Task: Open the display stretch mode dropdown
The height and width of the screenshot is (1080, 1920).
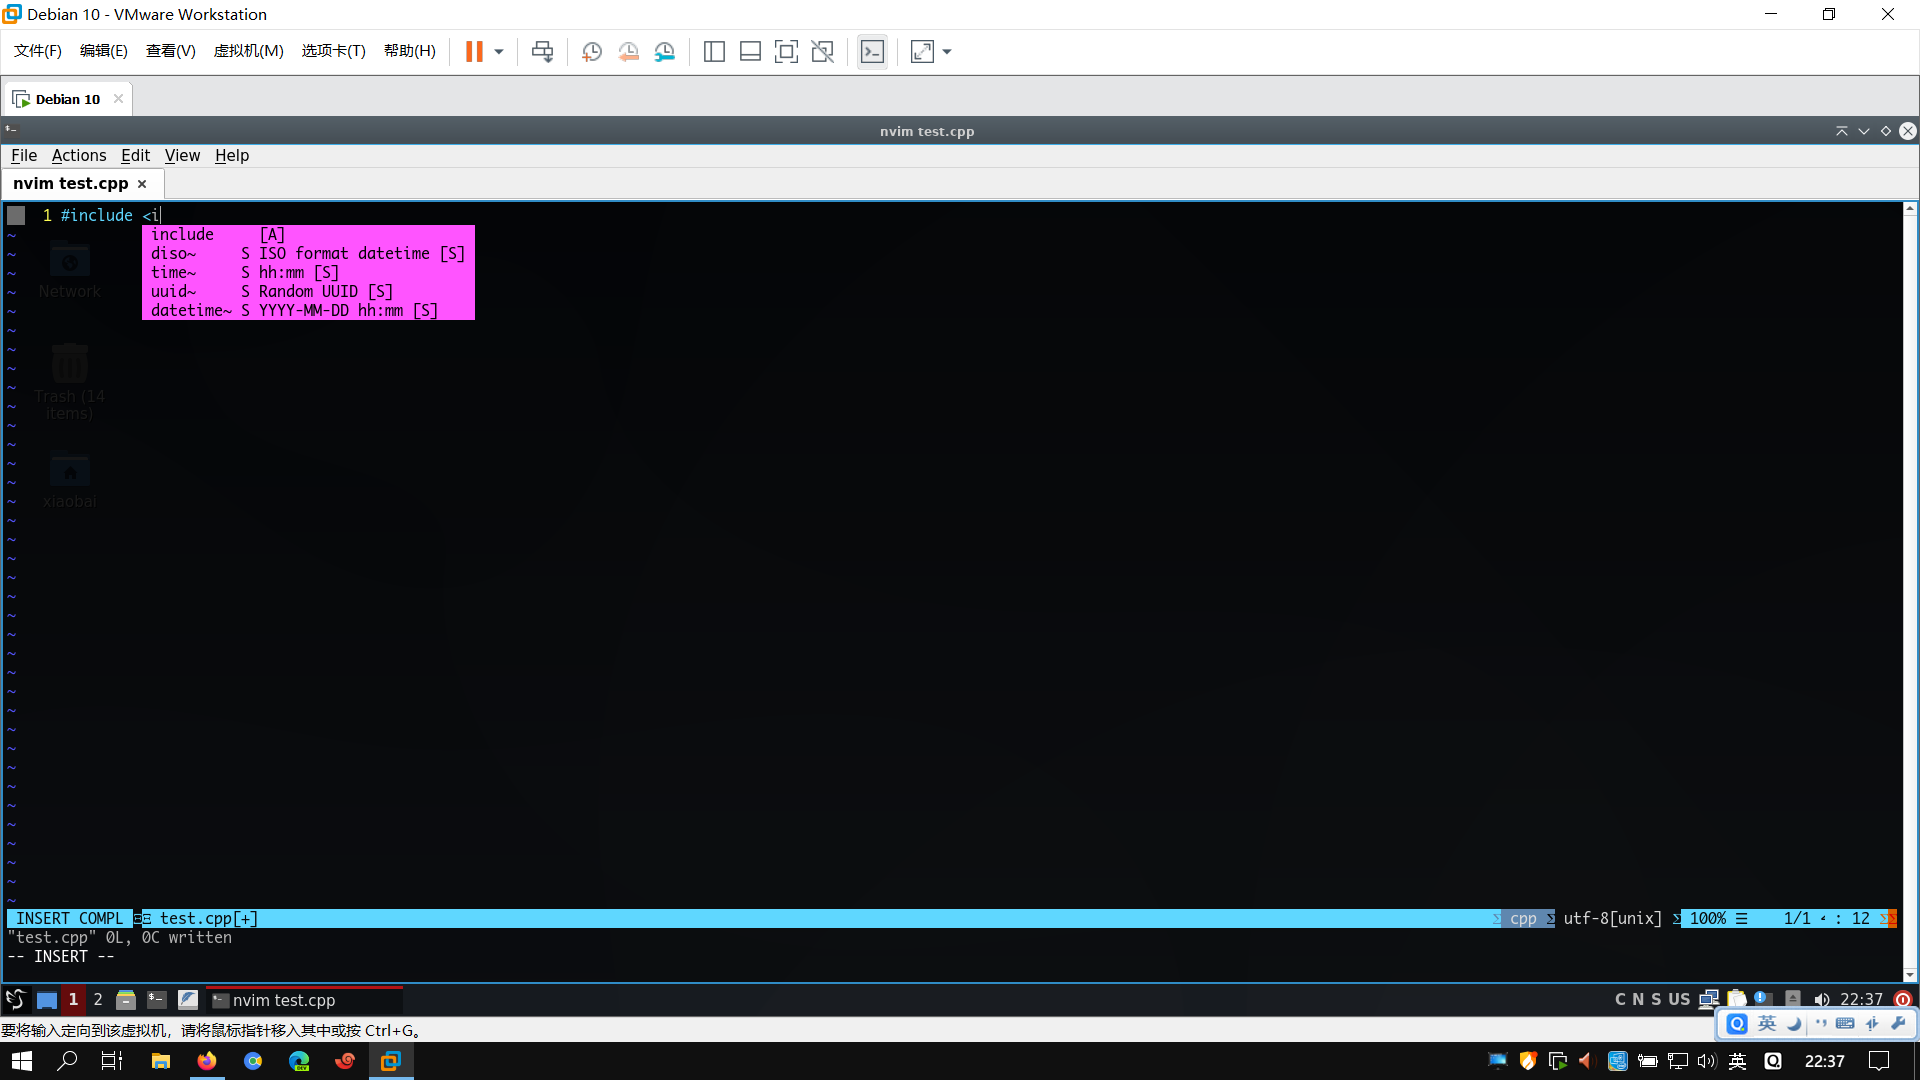Action: [946, 53]
